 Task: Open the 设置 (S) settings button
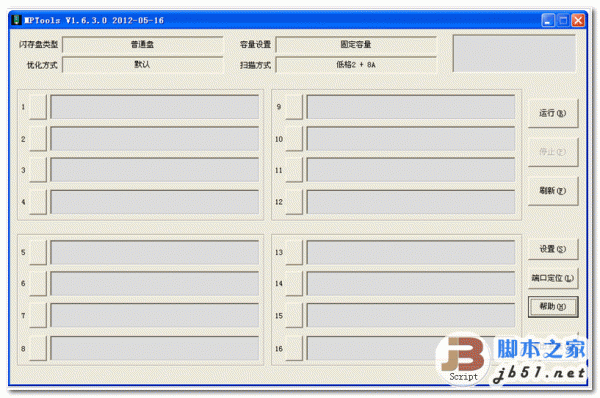coord(553,249)
